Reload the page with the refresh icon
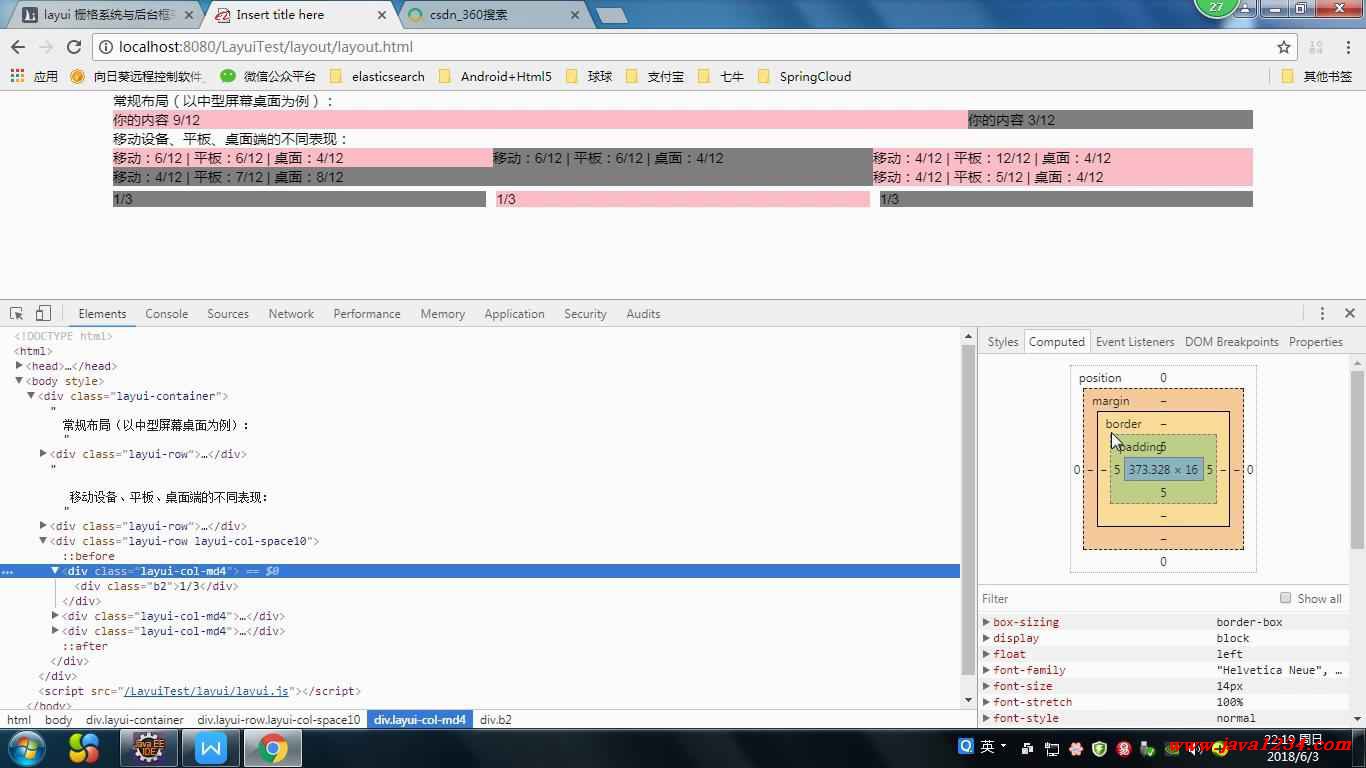 tap(74, 47)
